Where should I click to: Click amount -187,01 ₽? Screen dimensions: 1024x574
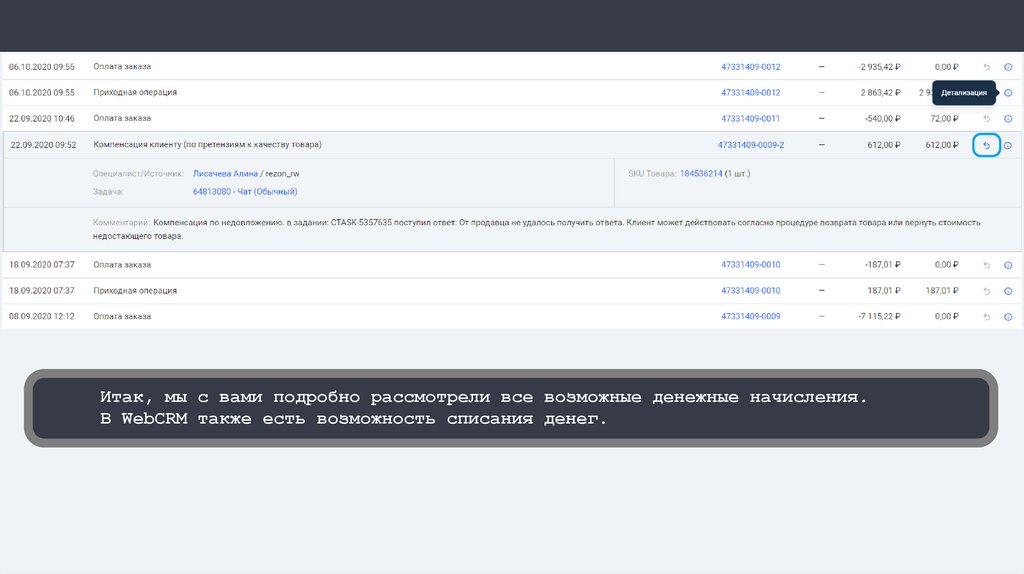tap(883, 264)
